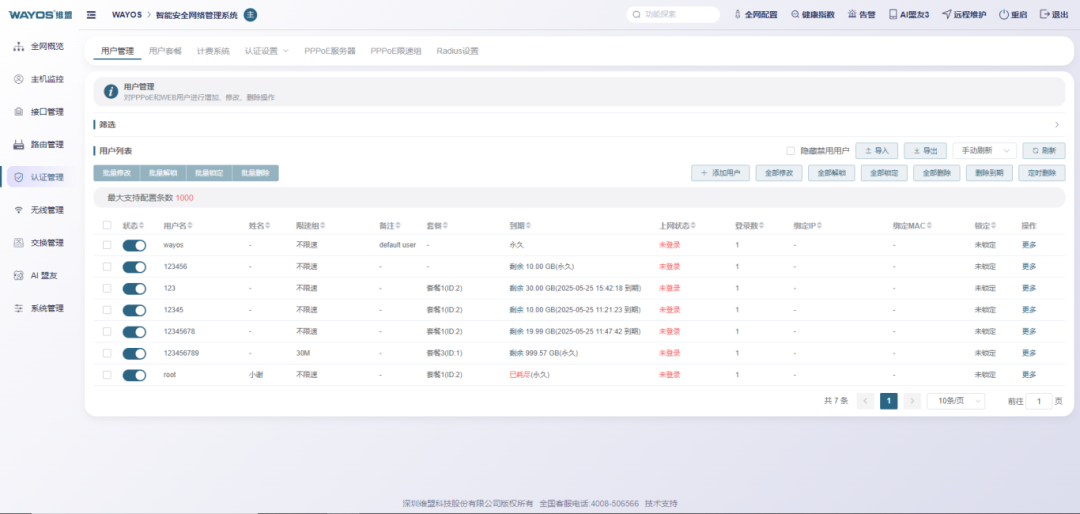Sort by 登录数 column arrows

click(761, 225)
